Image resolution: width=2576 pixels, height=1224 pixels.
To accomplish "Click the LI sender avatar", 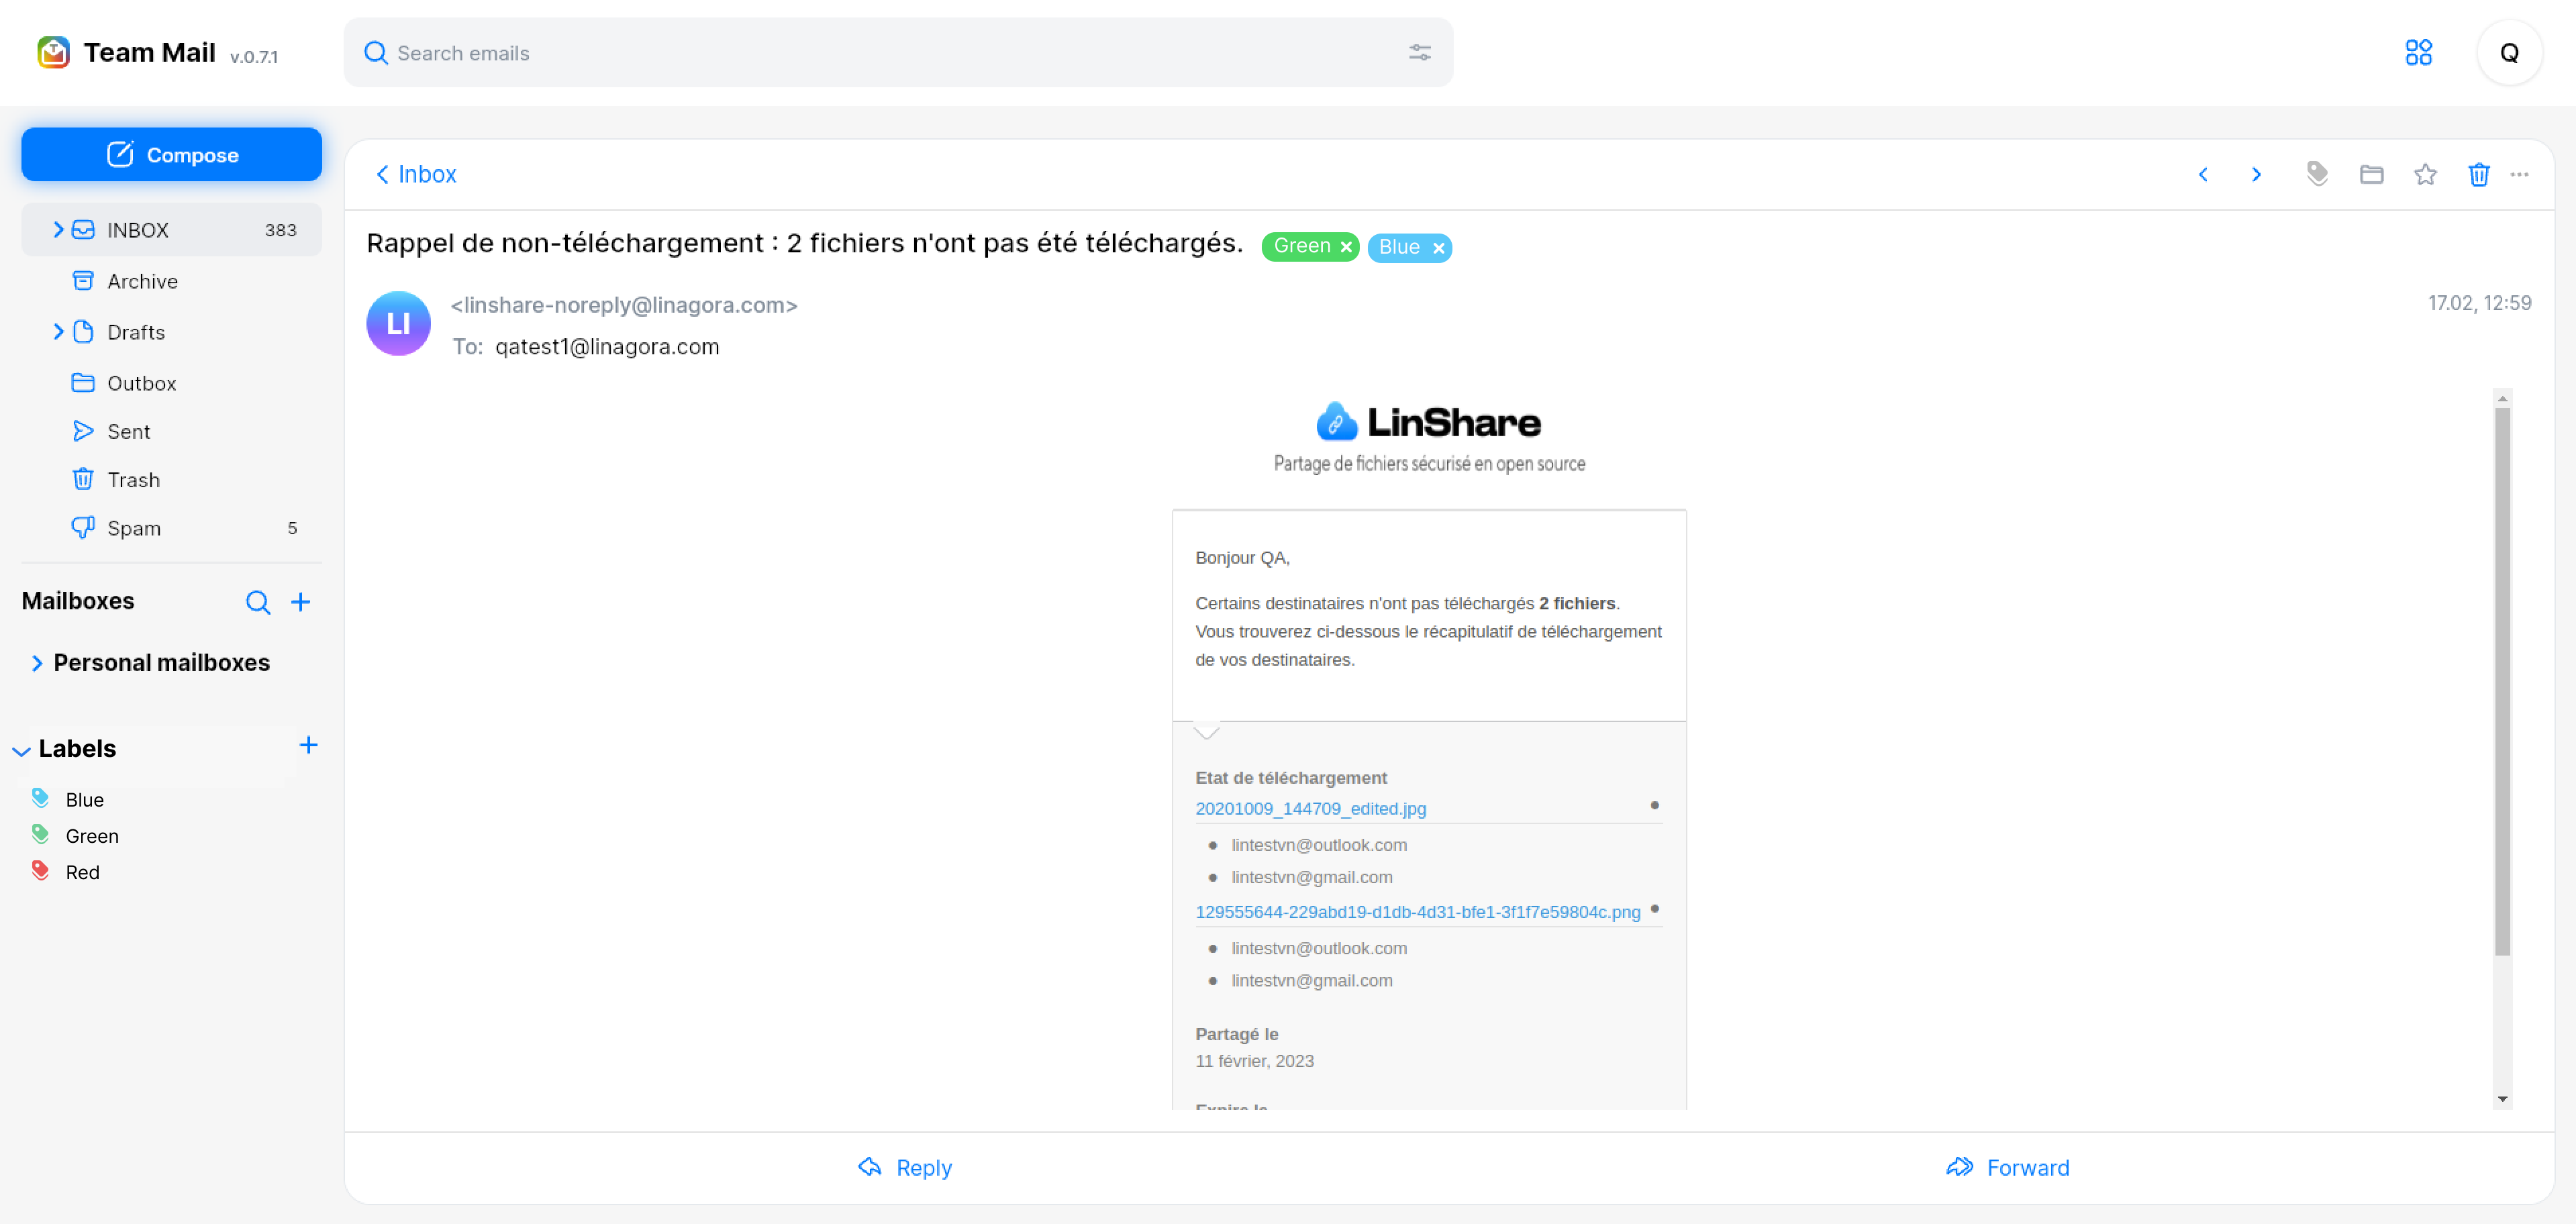I will pos(398,324).
